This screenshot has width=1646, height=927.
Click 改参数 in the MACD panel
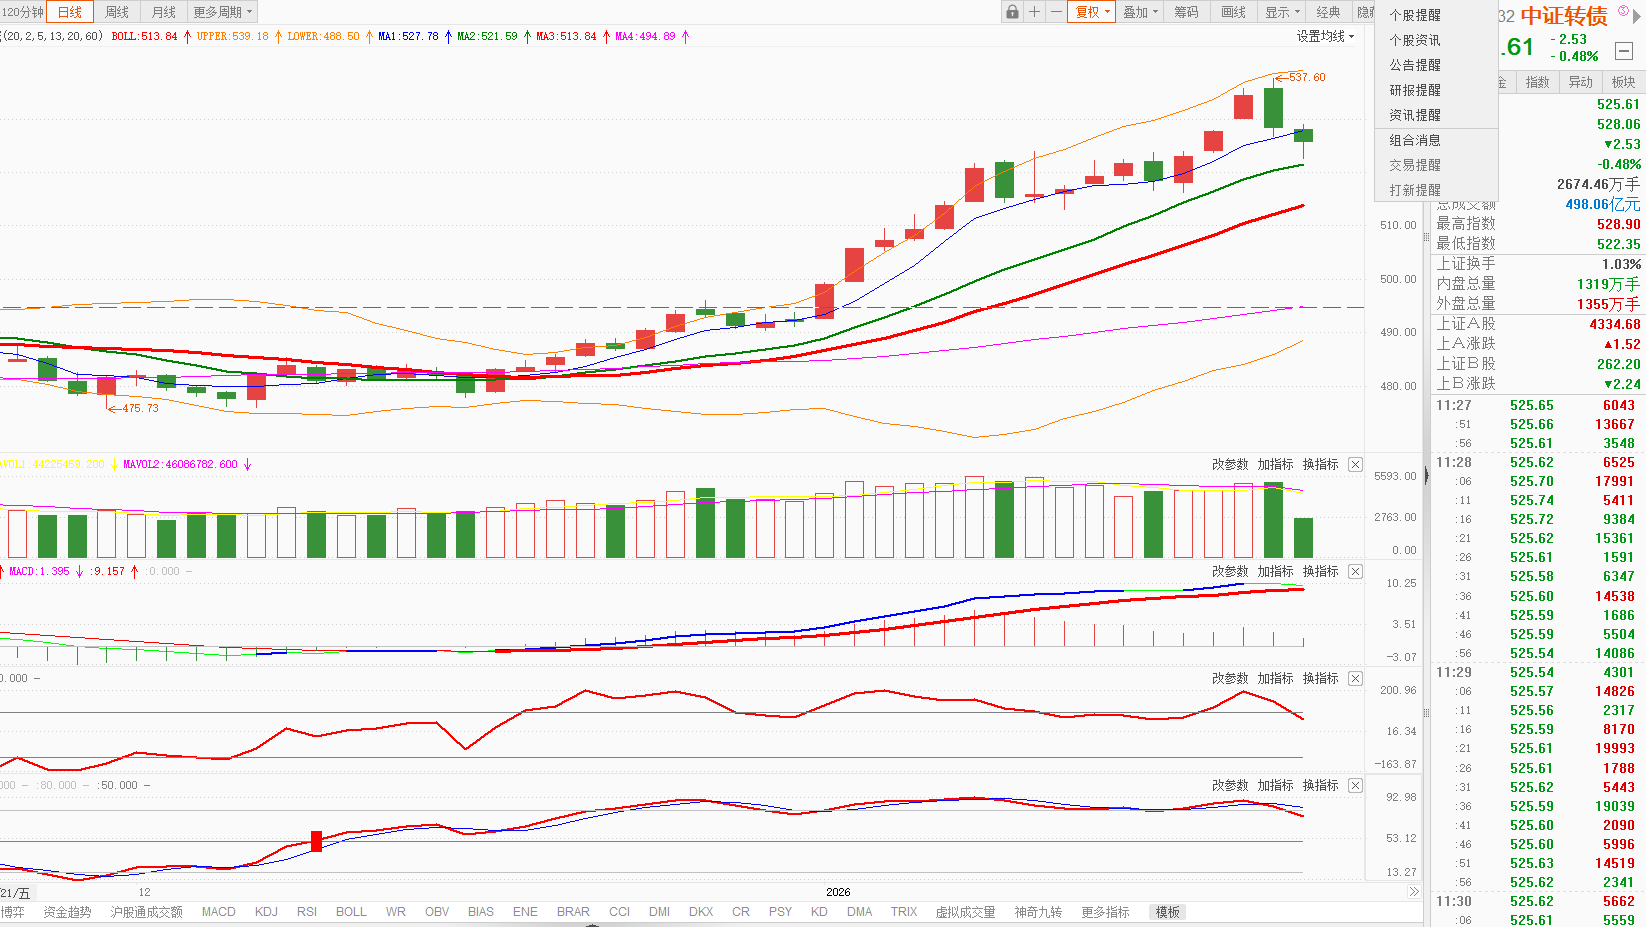tap(1230, 571)
